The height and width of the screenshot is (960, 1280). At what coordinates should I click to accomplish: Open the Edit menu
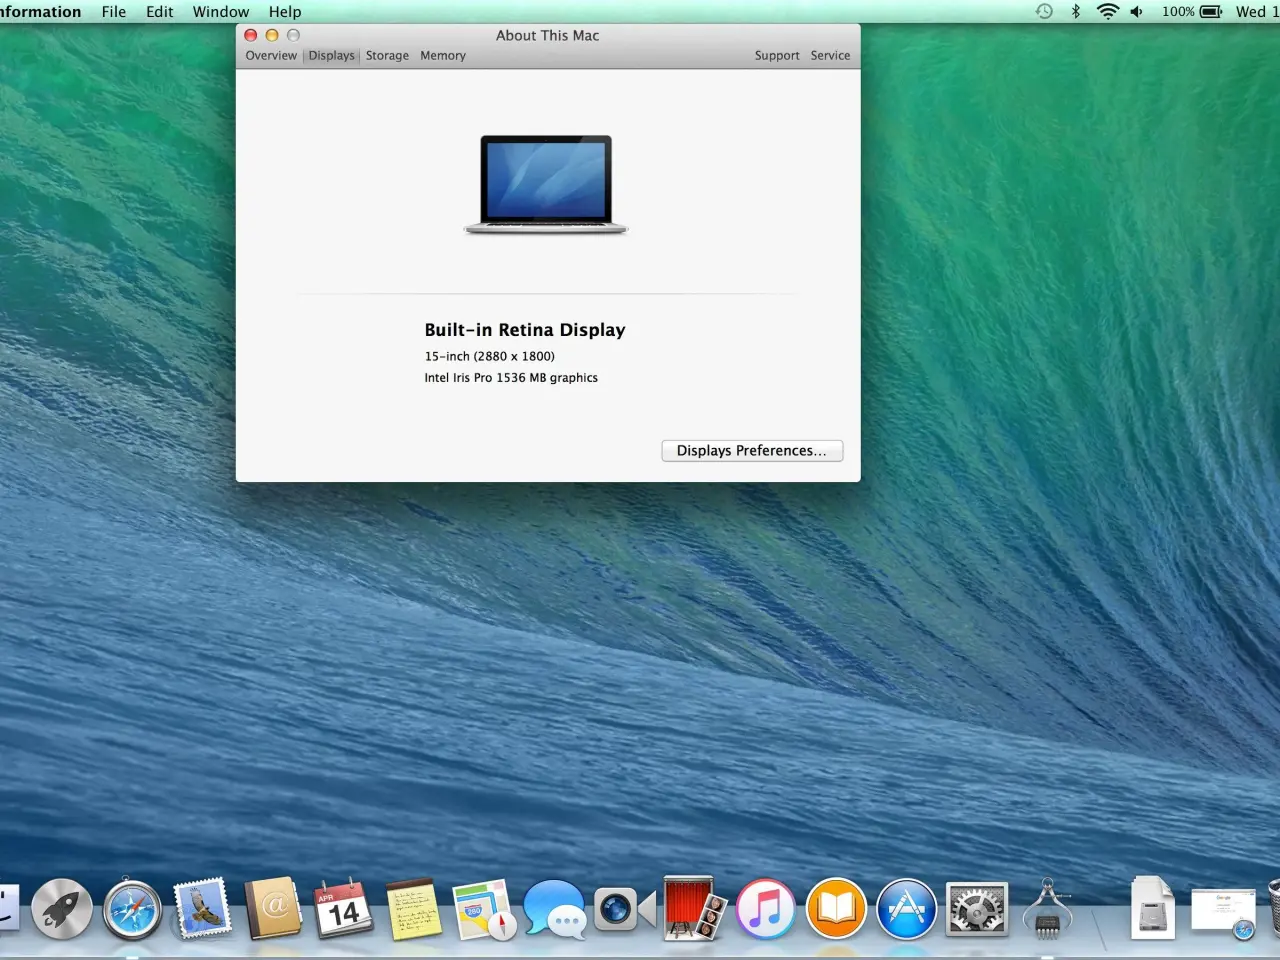tap(159, 12)
